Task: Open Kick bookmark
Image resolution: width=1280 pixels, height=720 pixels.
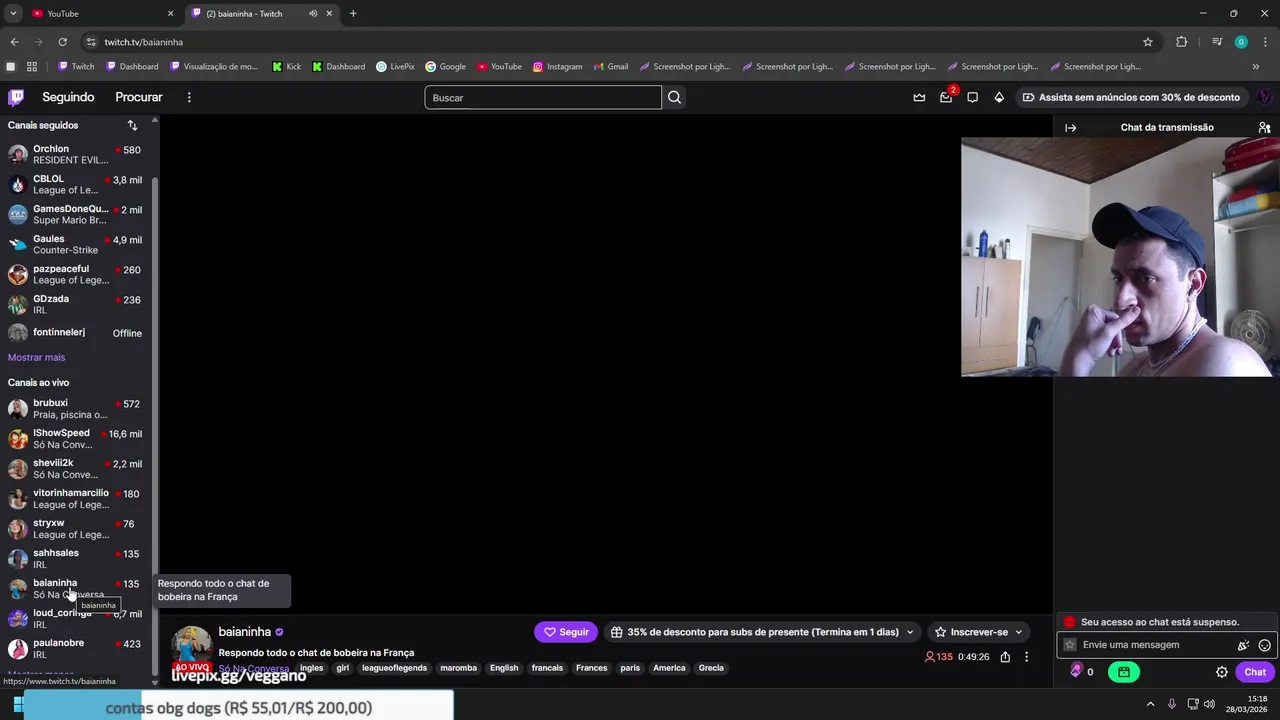Action: 286,67
